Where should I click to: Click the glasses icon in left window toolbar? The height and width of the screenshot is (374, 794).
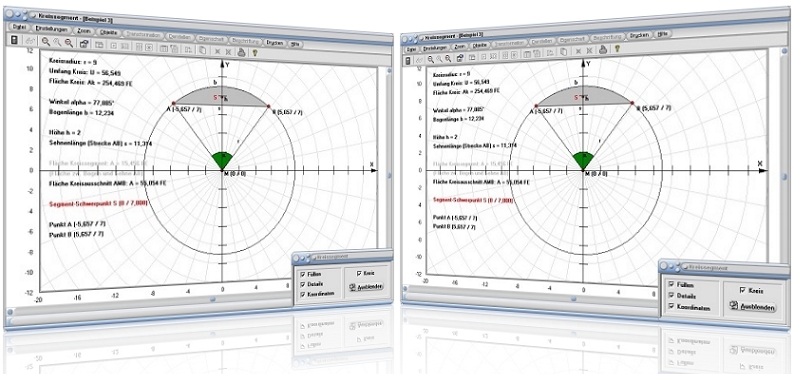(x=30, y=41)
